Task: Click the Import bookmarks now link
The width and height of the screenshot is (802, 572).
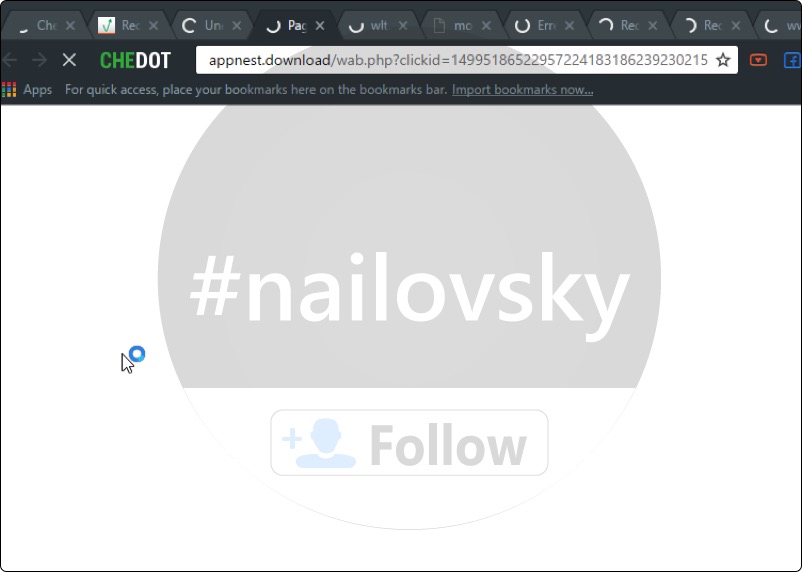Action: pyautogui.click(x=522, y=90)
